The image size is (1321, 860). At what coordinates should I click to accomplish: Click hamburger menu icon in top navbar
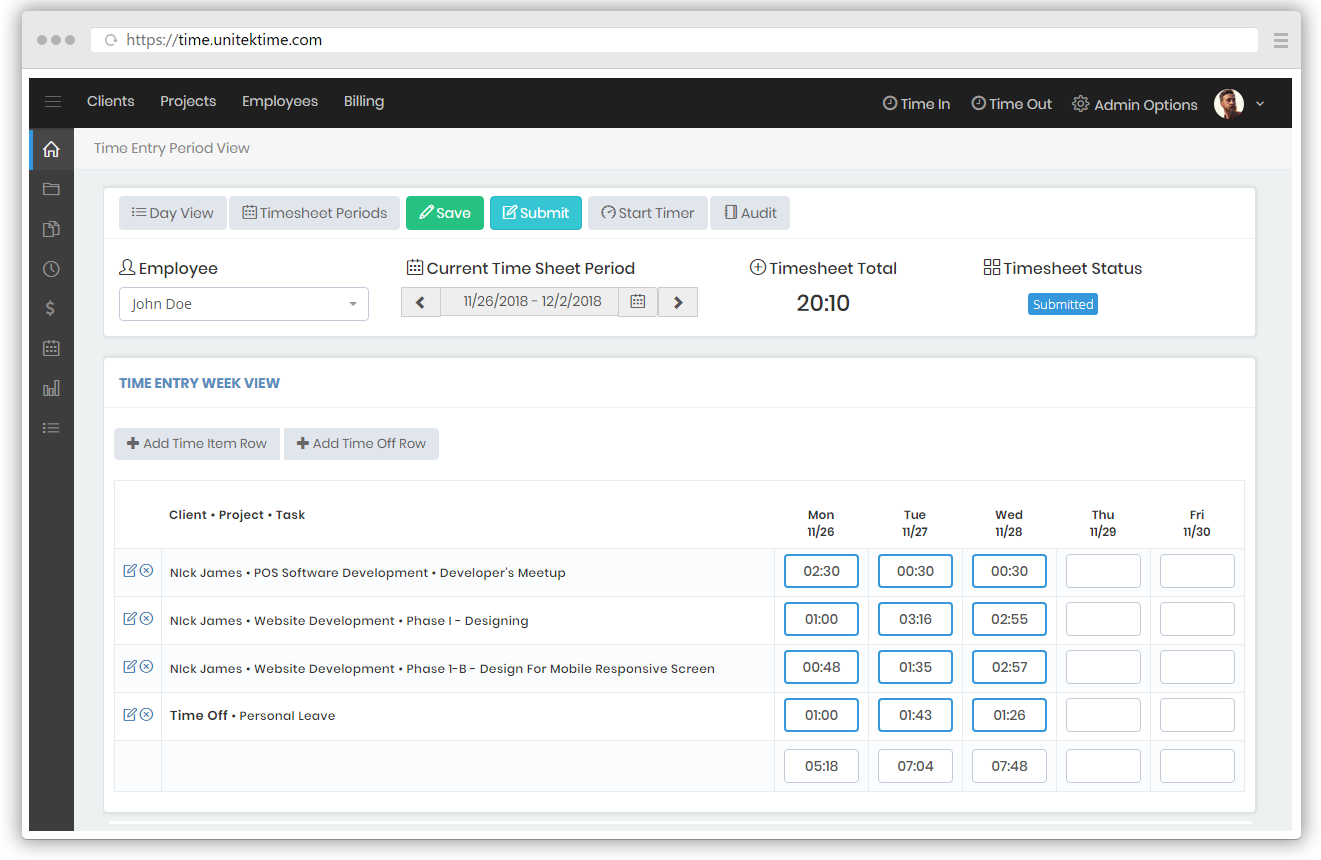click(x=53, y=102)
